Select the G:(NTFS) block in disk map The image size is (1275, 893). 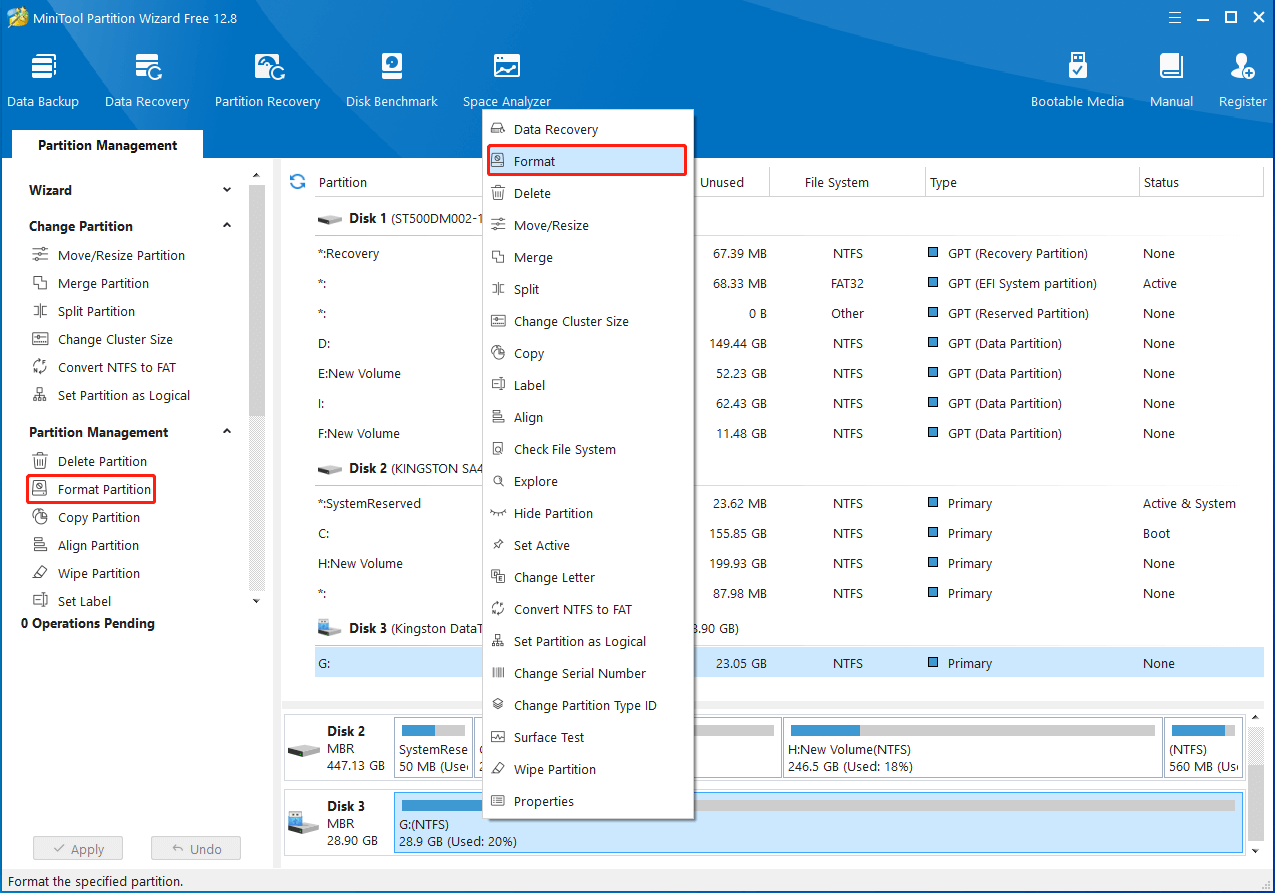pyautogui.click(x=818, y=822)
